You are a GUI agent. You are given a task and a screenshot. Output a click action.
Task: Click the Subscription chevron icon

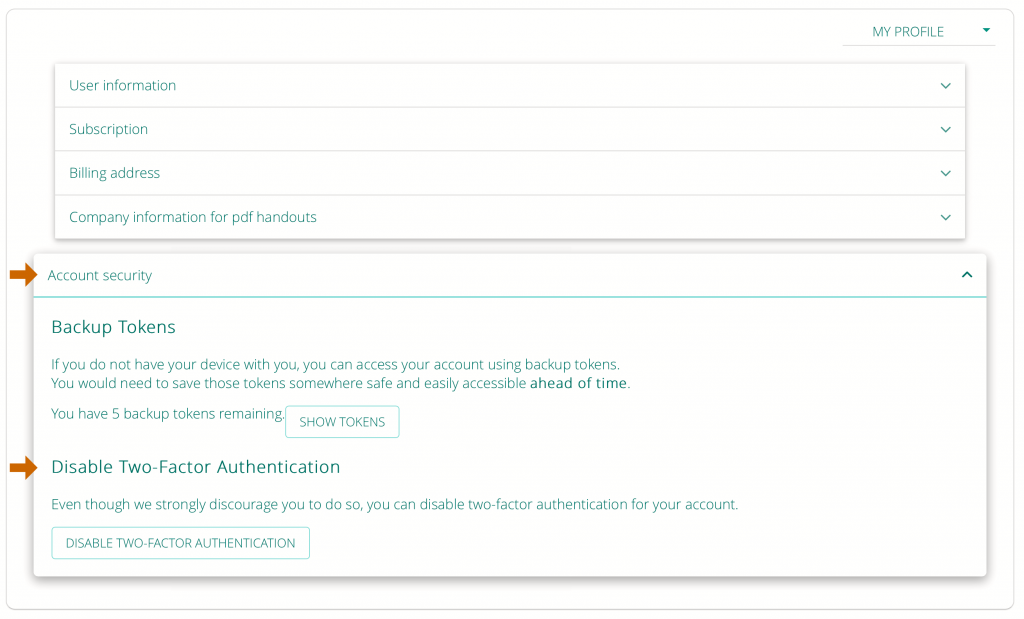945,129
